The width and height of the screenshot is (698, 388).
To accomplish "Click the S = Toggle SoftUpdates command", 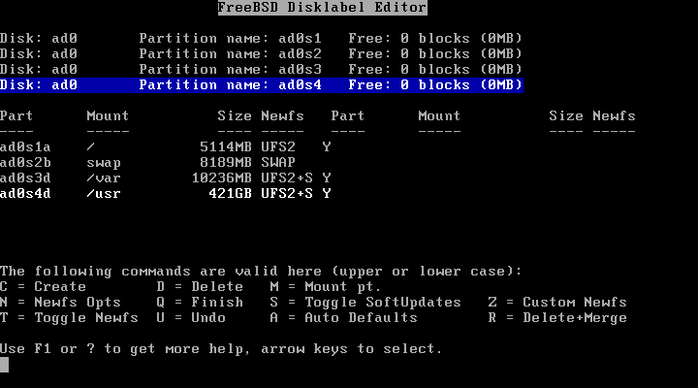I will pyautogui.click(x=365, y=303).
